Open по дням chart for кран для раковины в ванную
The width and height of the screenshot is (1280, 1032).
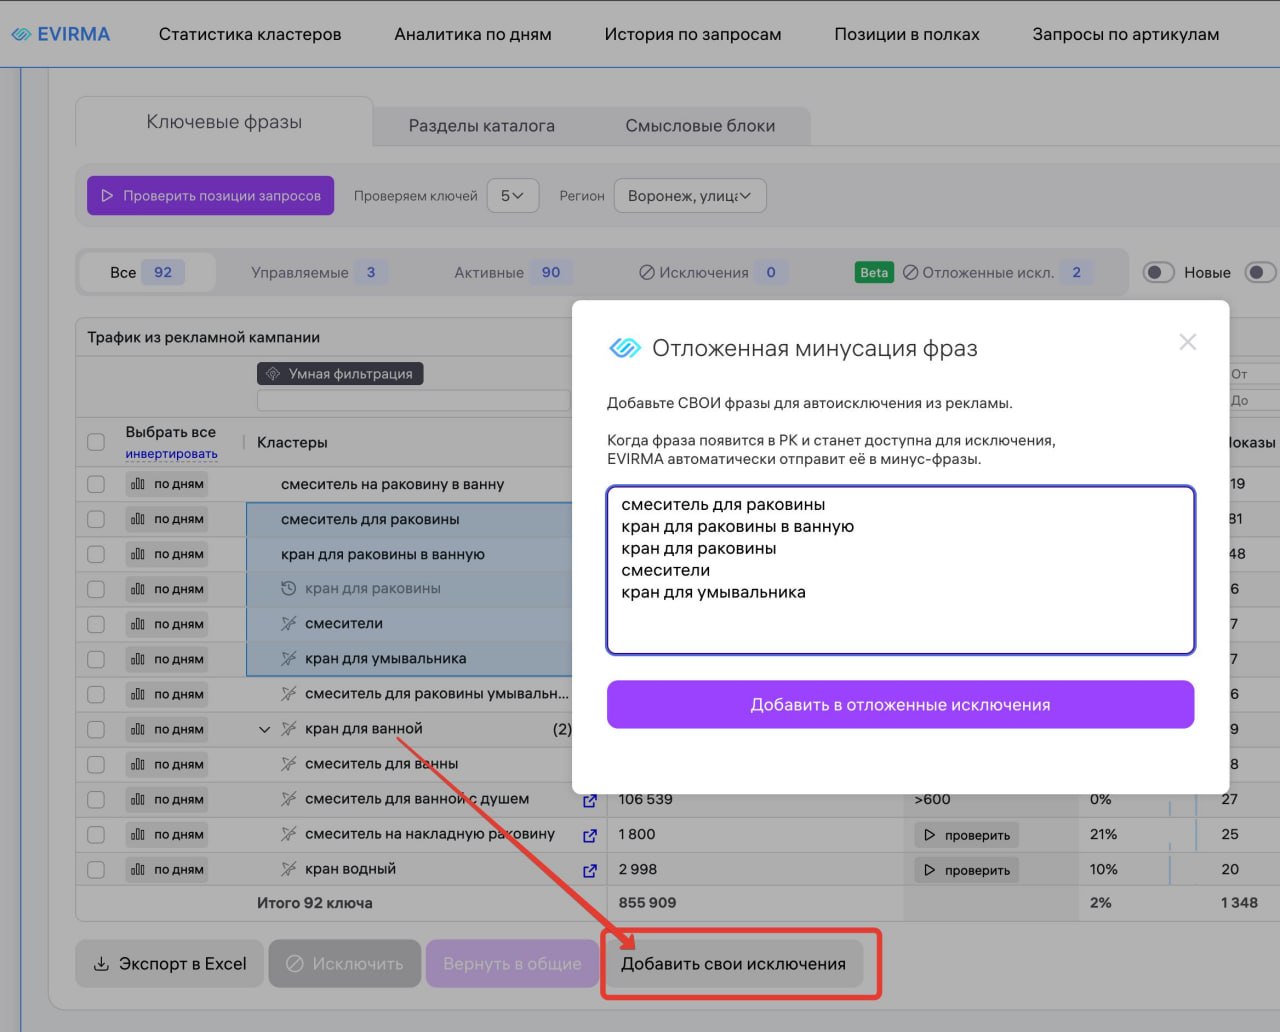[167, 554]
